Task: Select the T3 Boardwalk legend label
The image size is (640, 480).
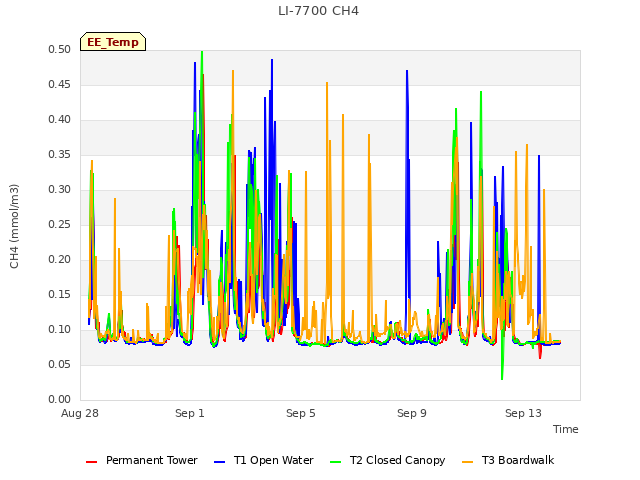Action: pyautogui.click(x=518, y=460)
